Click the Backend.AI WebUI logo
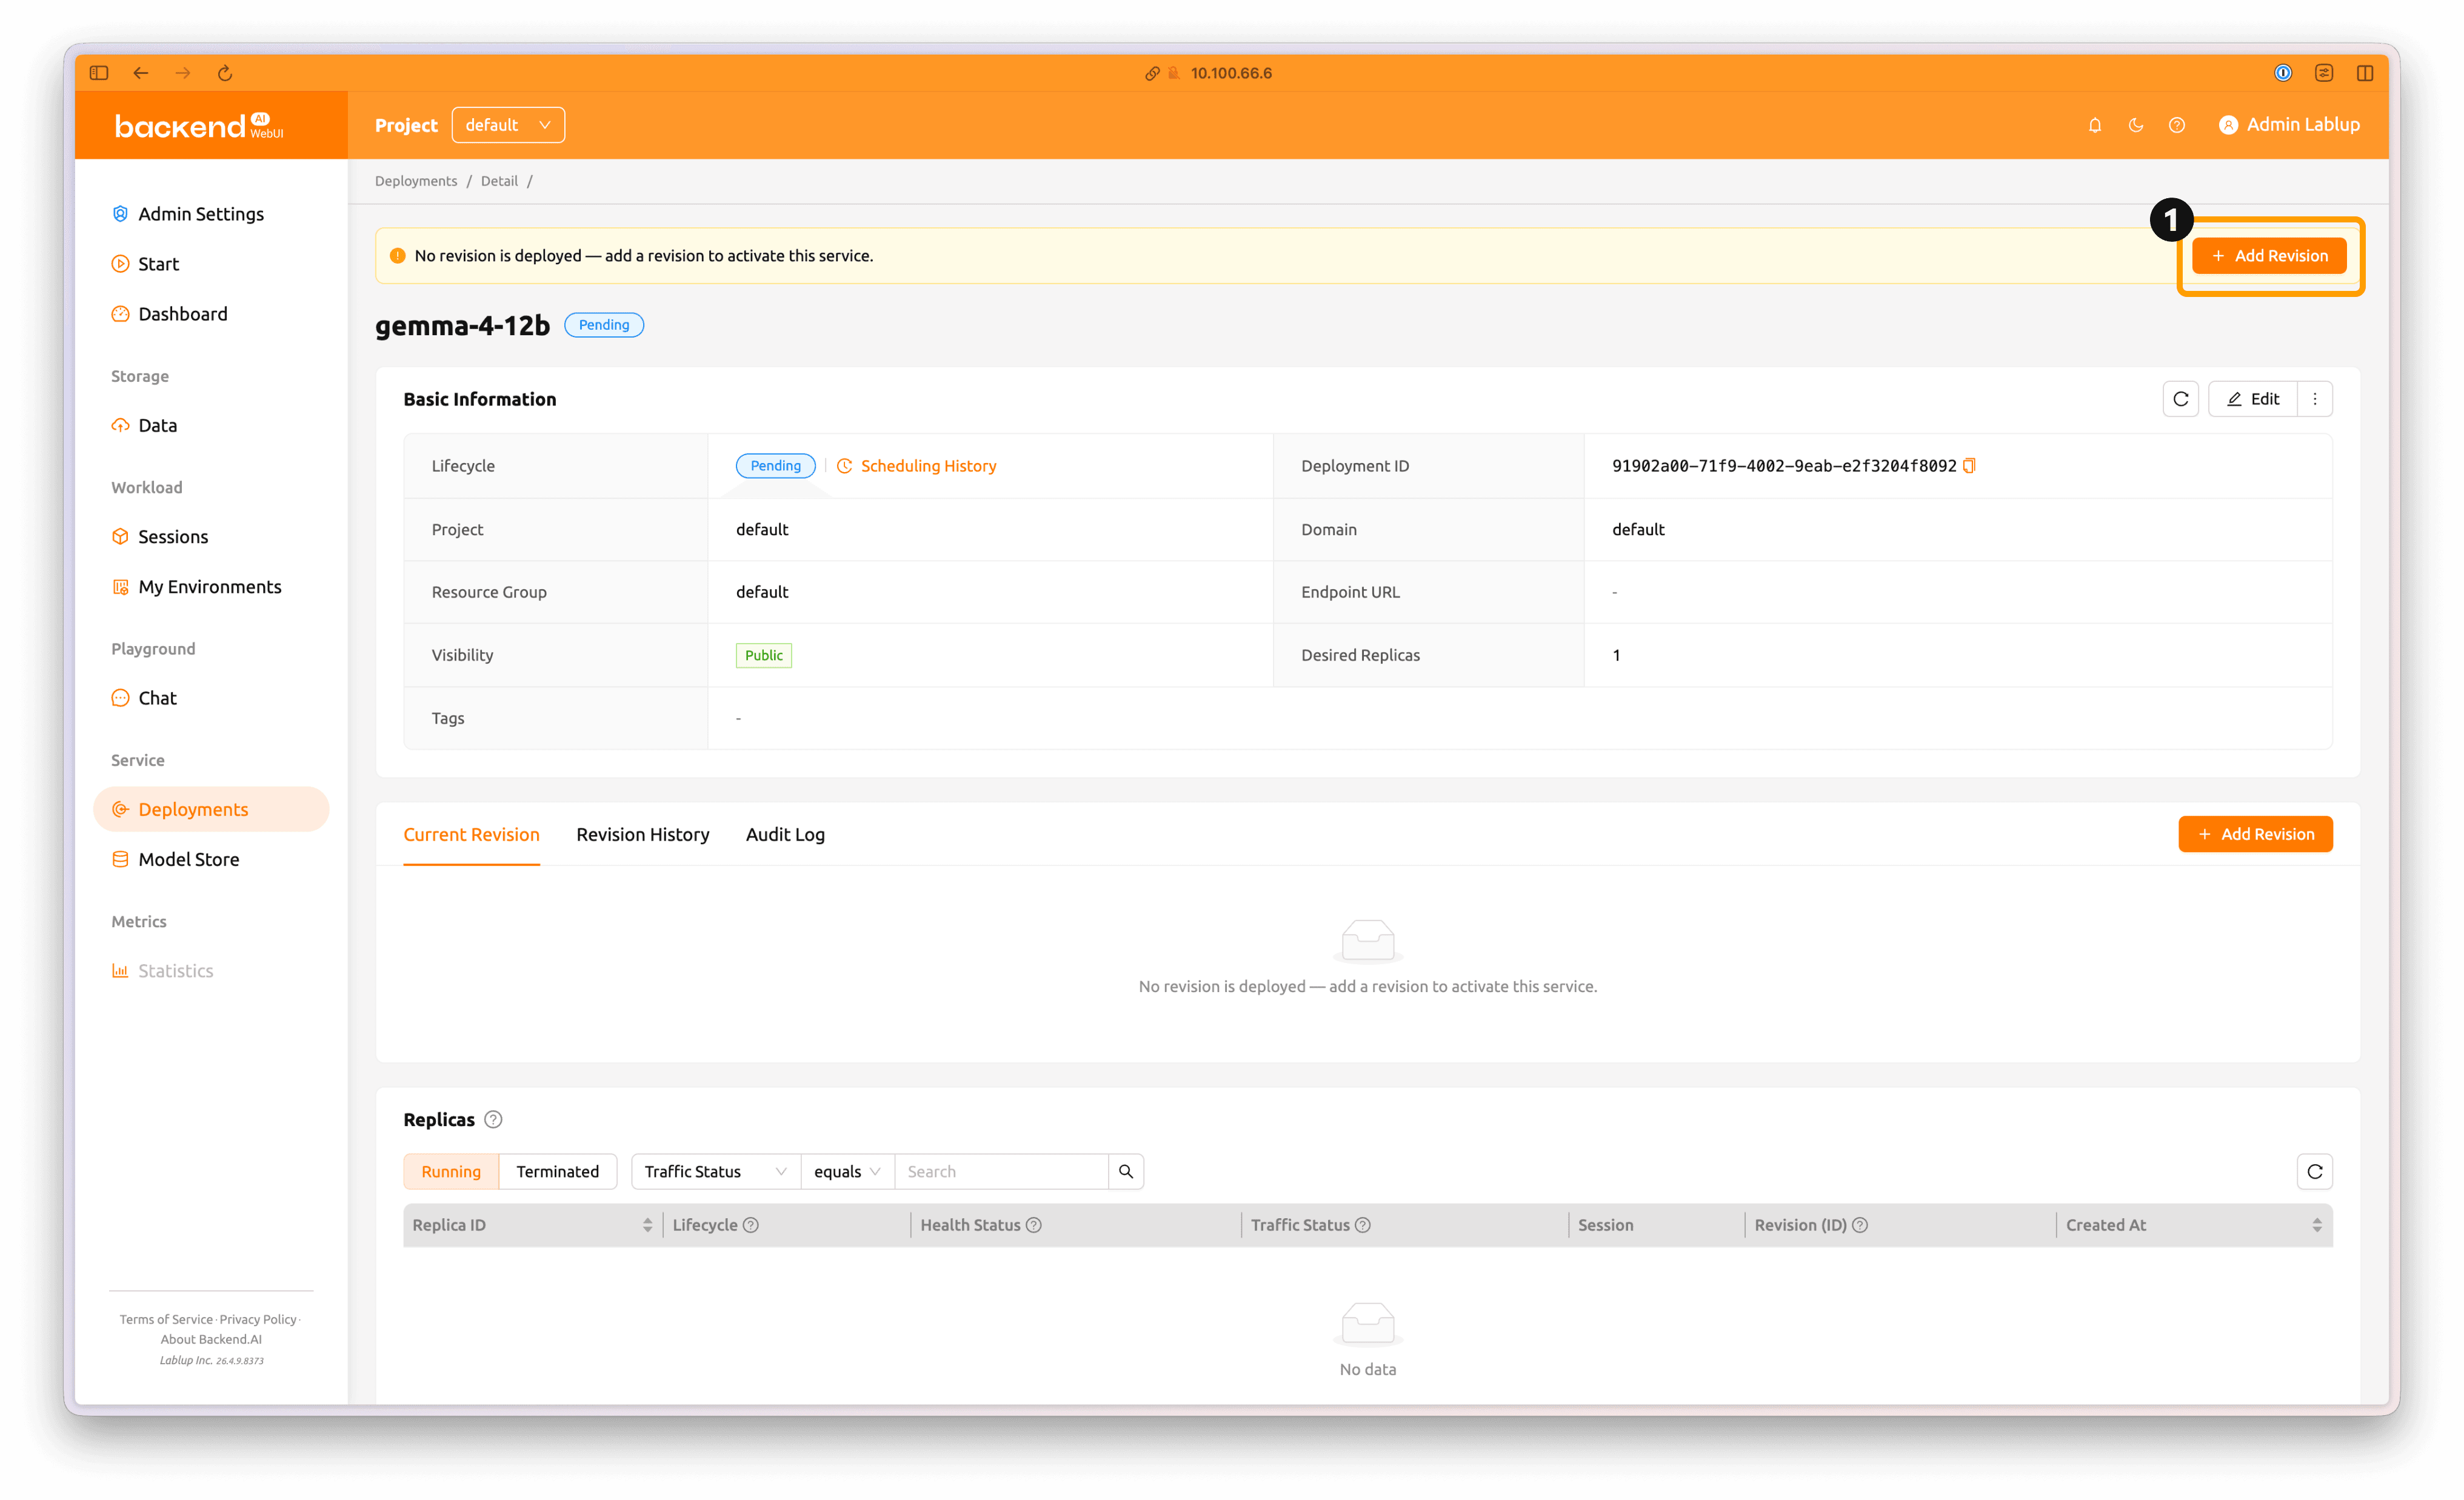2464x1500 pixels. [199, 126]
